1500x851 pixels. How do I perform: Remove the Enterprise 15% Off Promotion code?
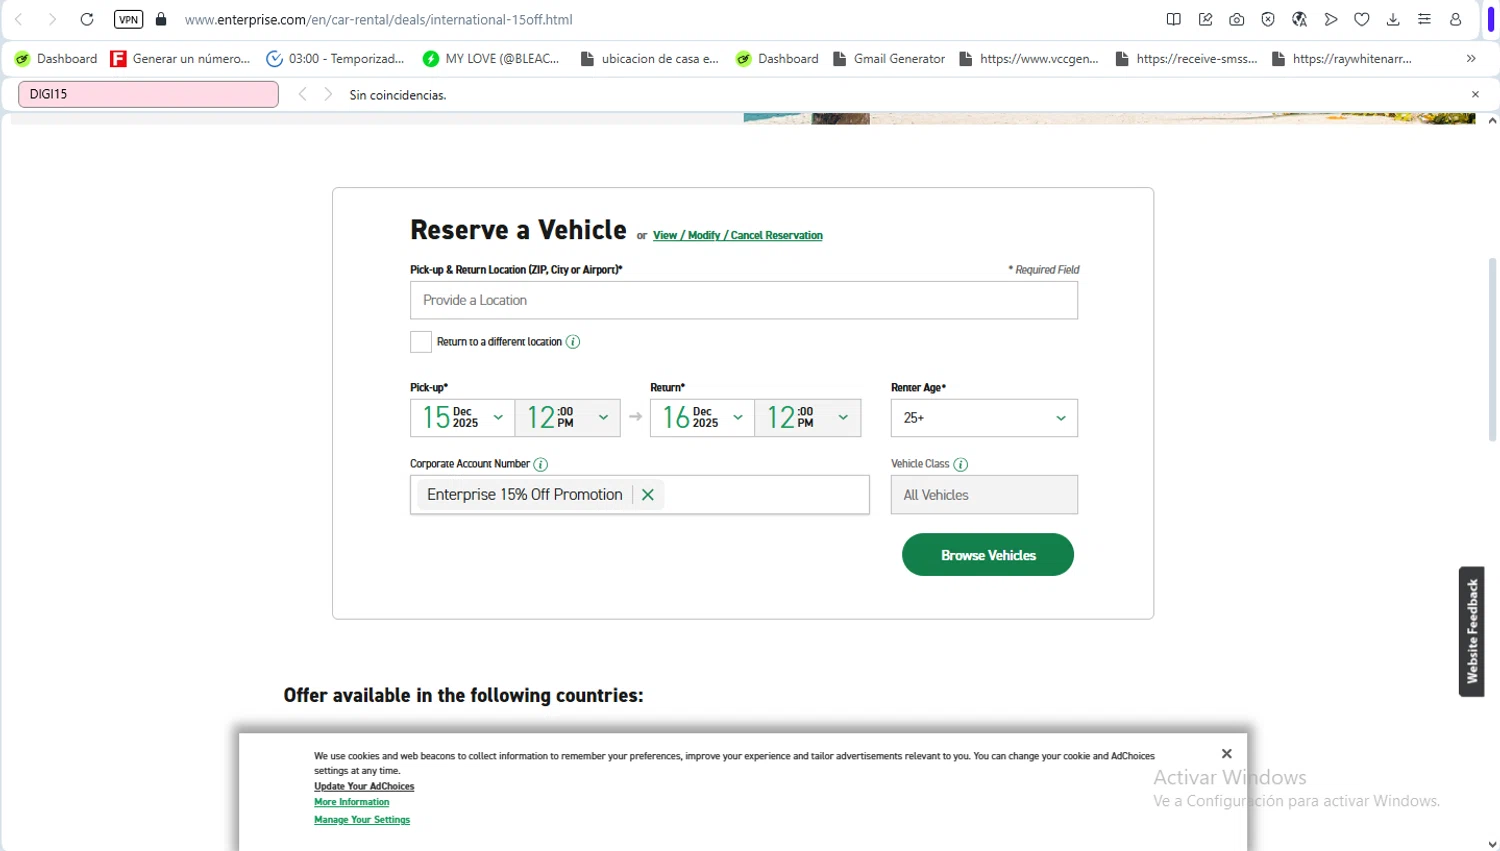click(648, 495)
